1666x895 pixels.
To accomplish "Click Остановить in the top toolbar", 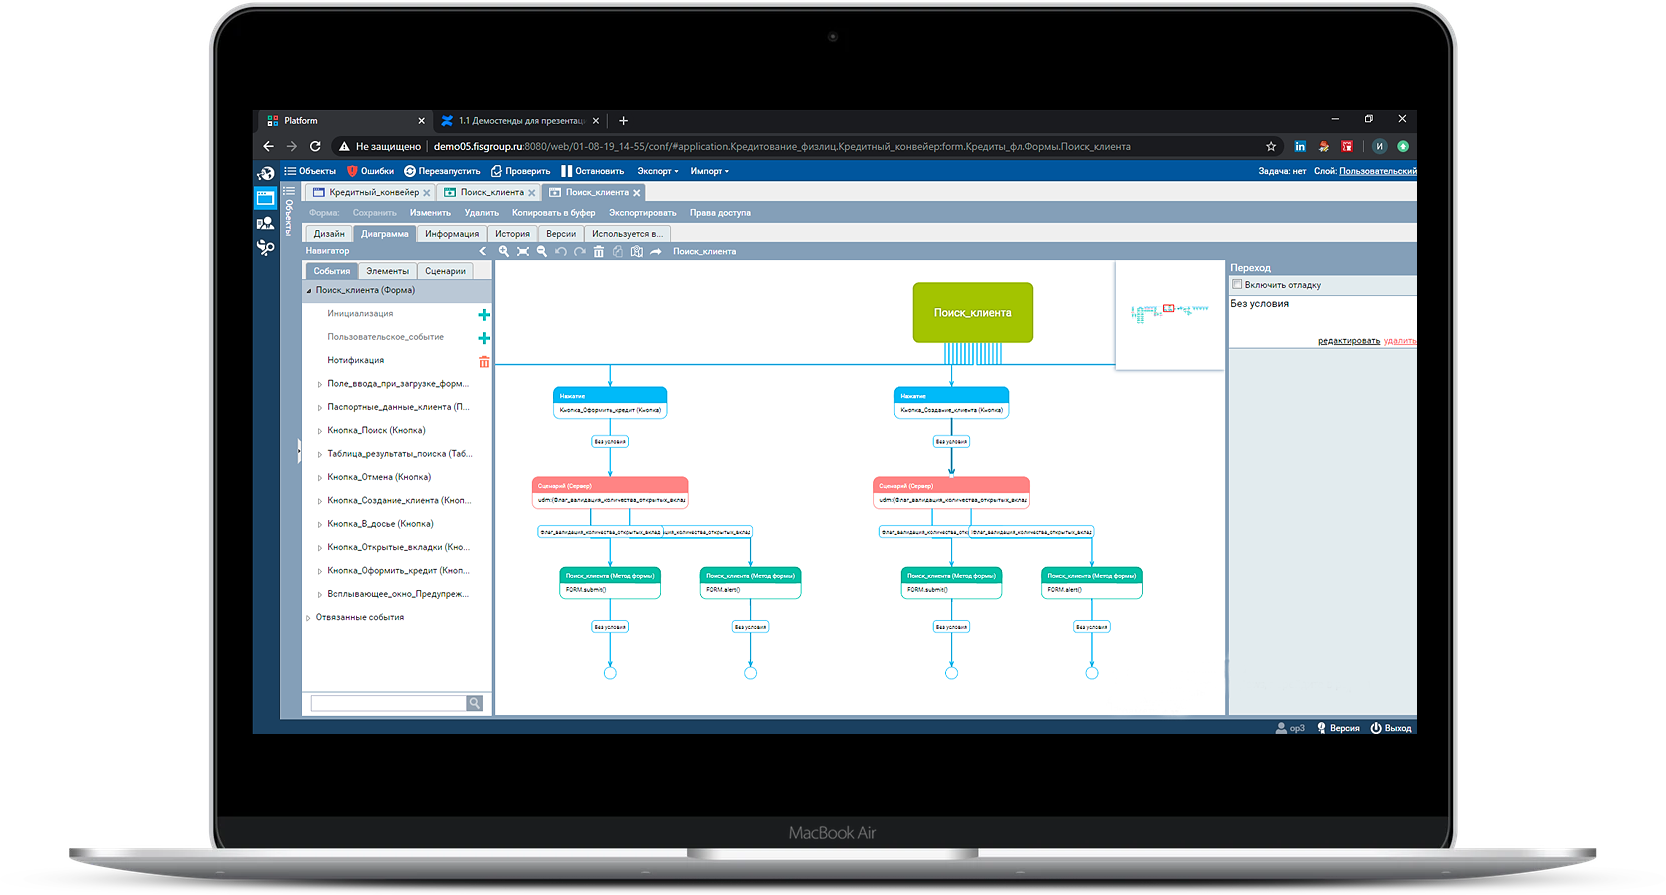I will point(593,171).
